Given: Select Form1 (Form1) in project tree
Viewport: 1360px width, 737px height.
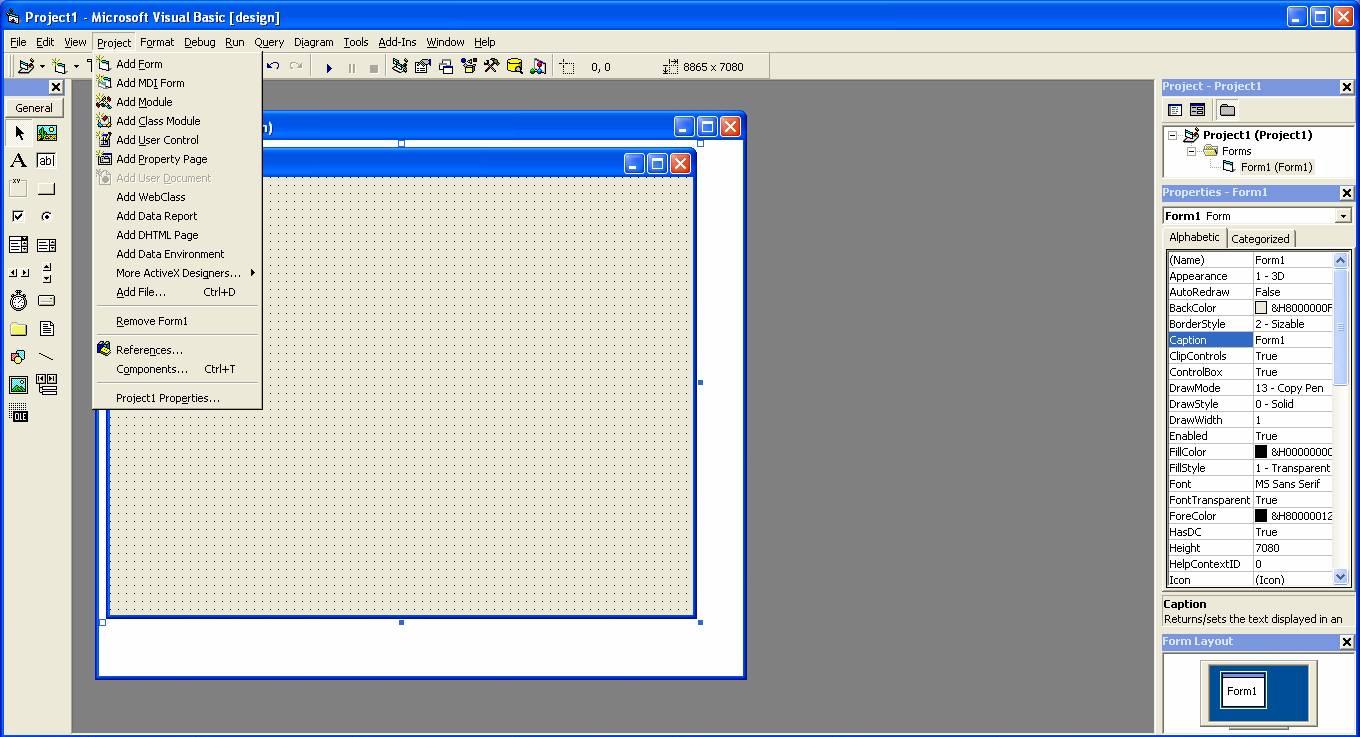Looking at the screenshot, I should pyautogui.click(x=1276, y=167).
